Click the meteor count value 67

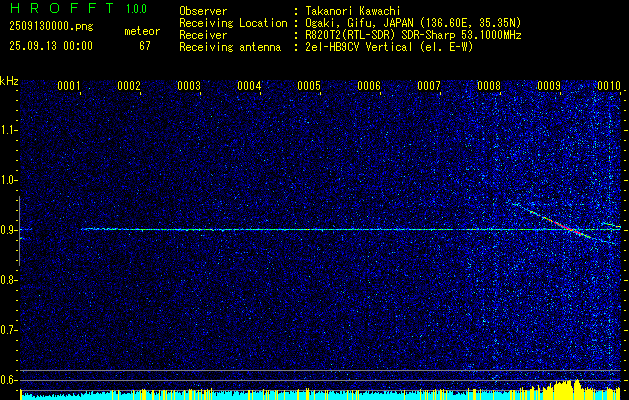click(145, 46)
